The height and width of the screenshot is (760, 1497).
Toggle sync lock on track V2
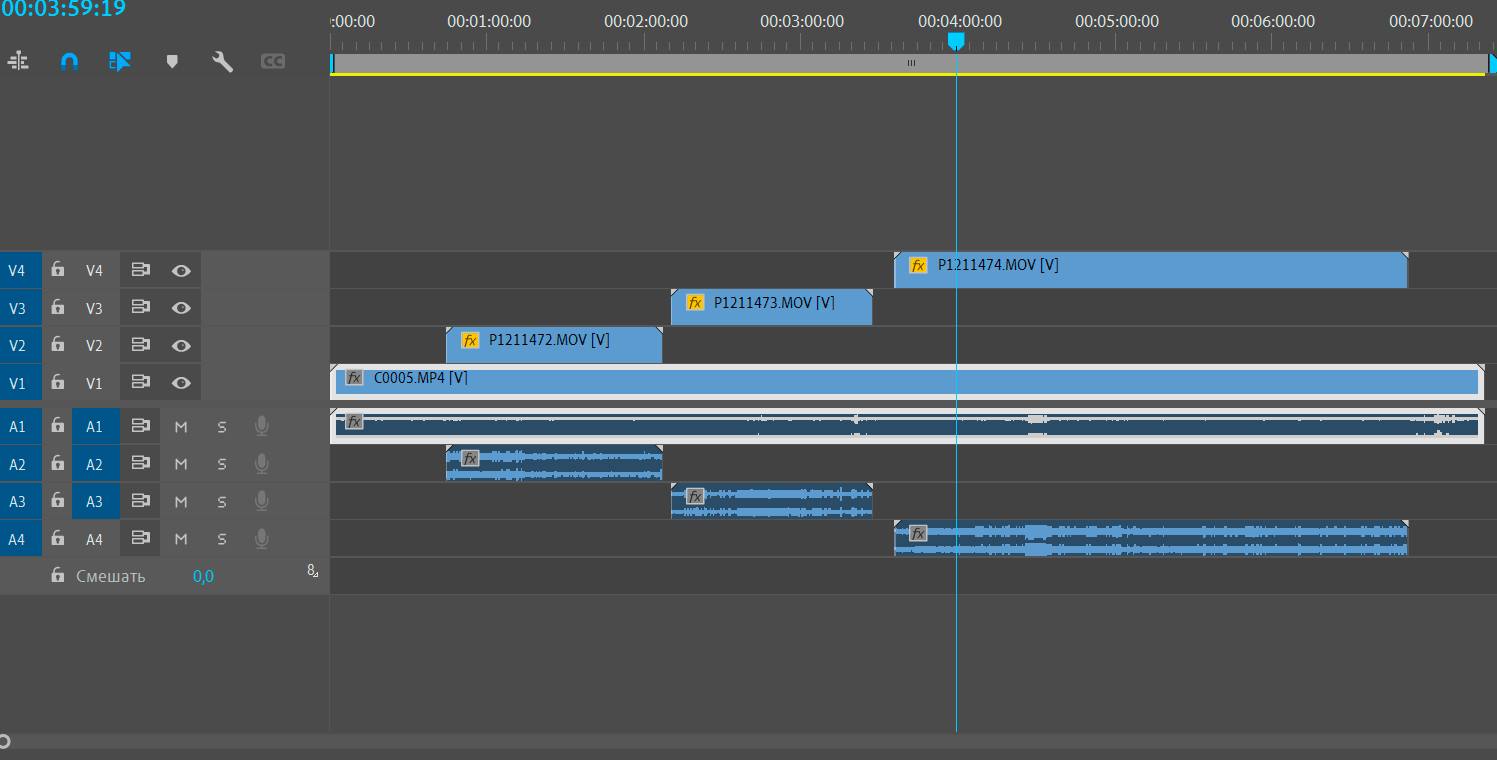pyautogui.click(x=140, y=345)
